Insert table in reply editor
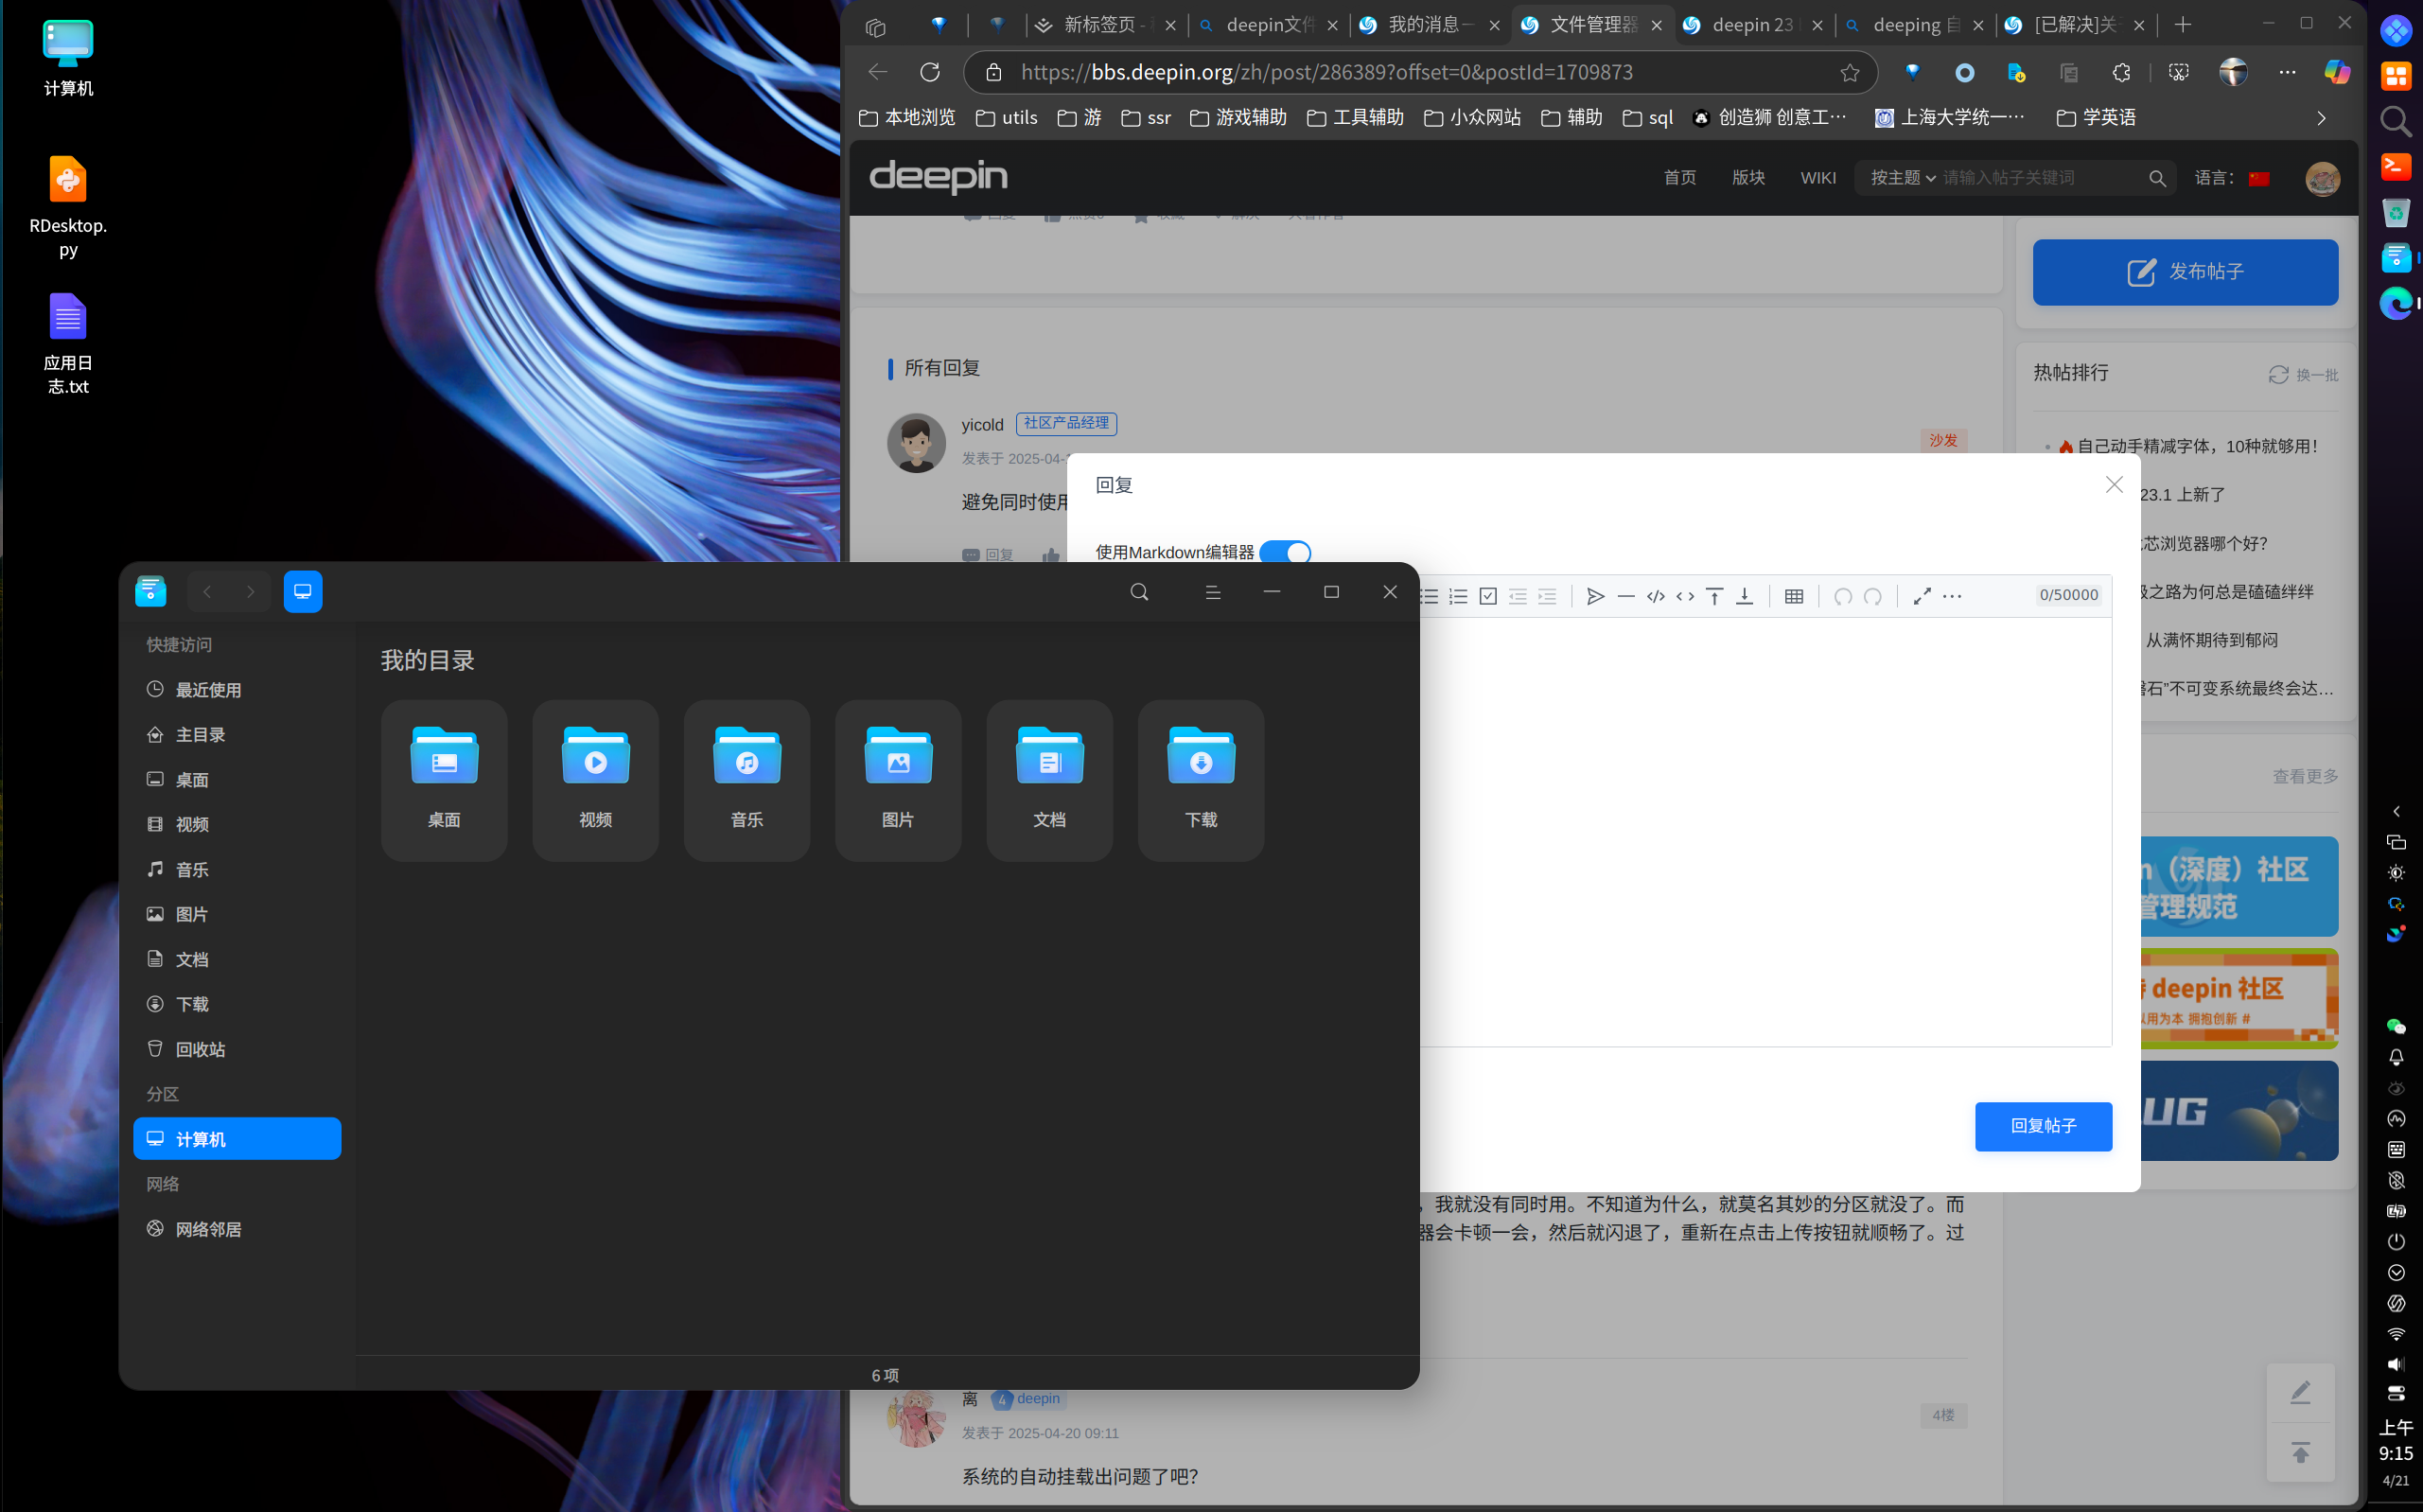The image size is (2423, 1512). (1794, 597)
